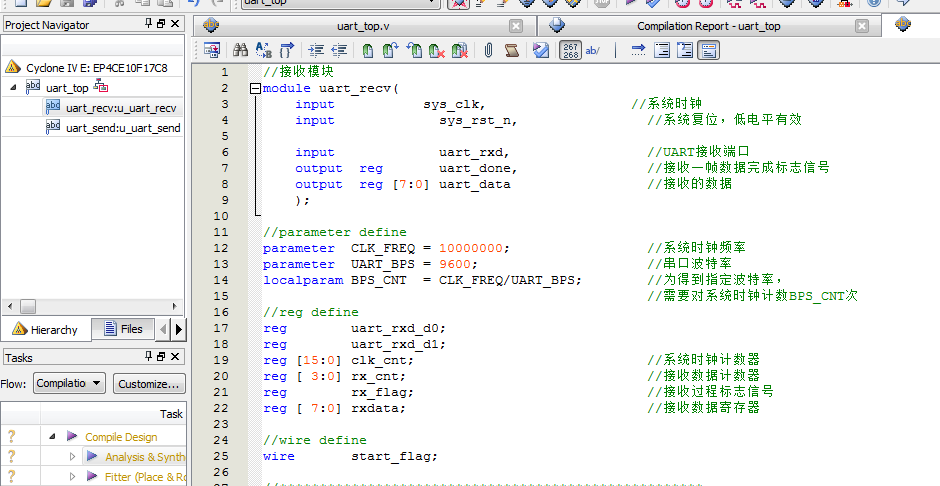Expand the Analysis & Synthesis task
This screenshot has height=486, width=940.
pos(72,457)
